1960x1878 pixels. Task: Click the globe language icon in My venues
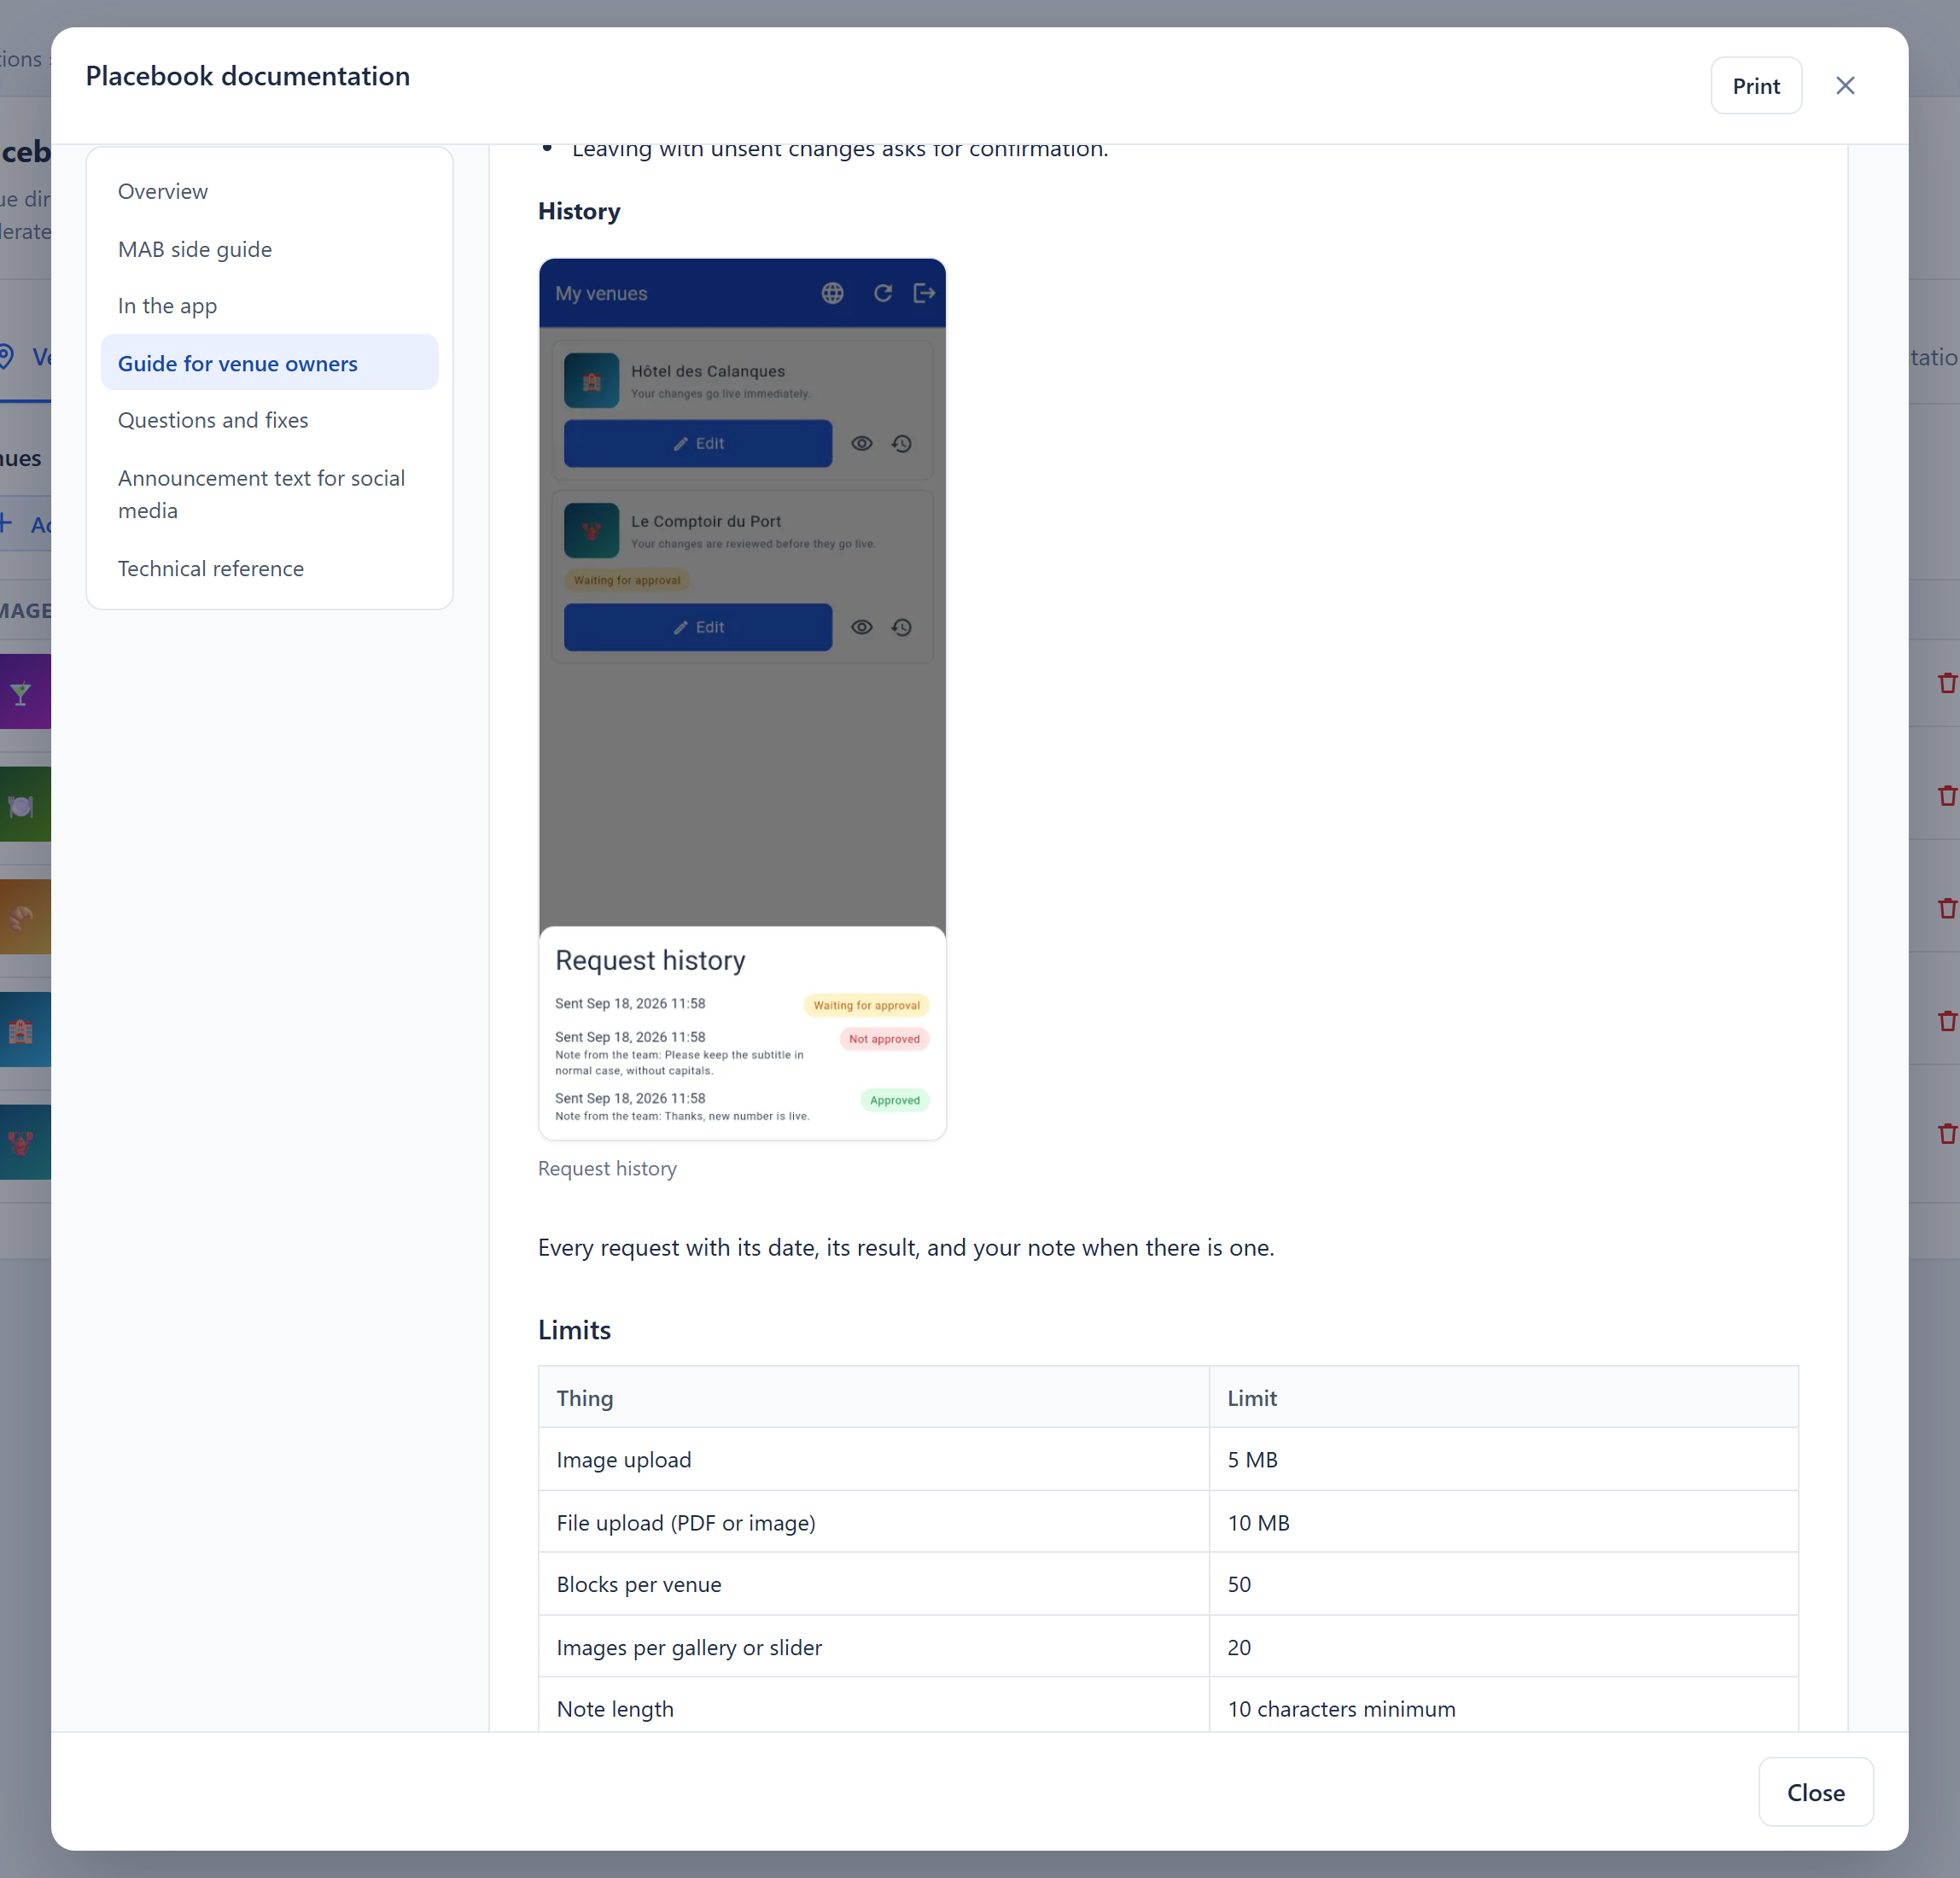[x=832, y=293]
